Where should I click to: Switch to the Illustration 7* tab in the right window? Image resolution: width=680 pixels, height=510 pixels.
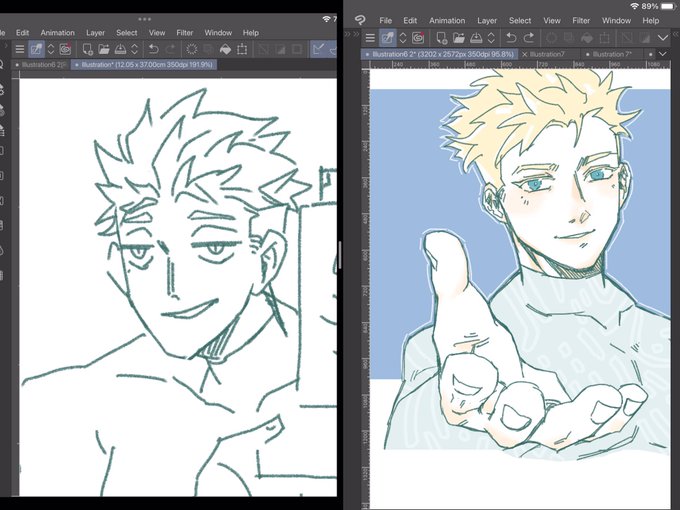click(x=611, y=54)
